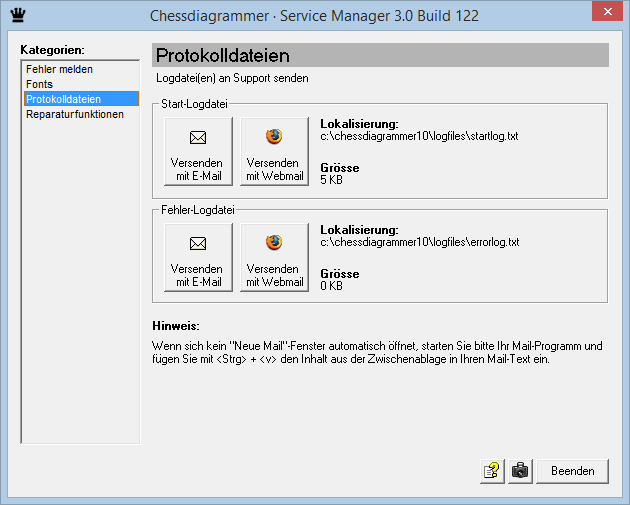The height and width of the screenshot is (505, 630).
Task: Send the Fehler-Logdatei via E-Mail
Action: pos(198,258)
